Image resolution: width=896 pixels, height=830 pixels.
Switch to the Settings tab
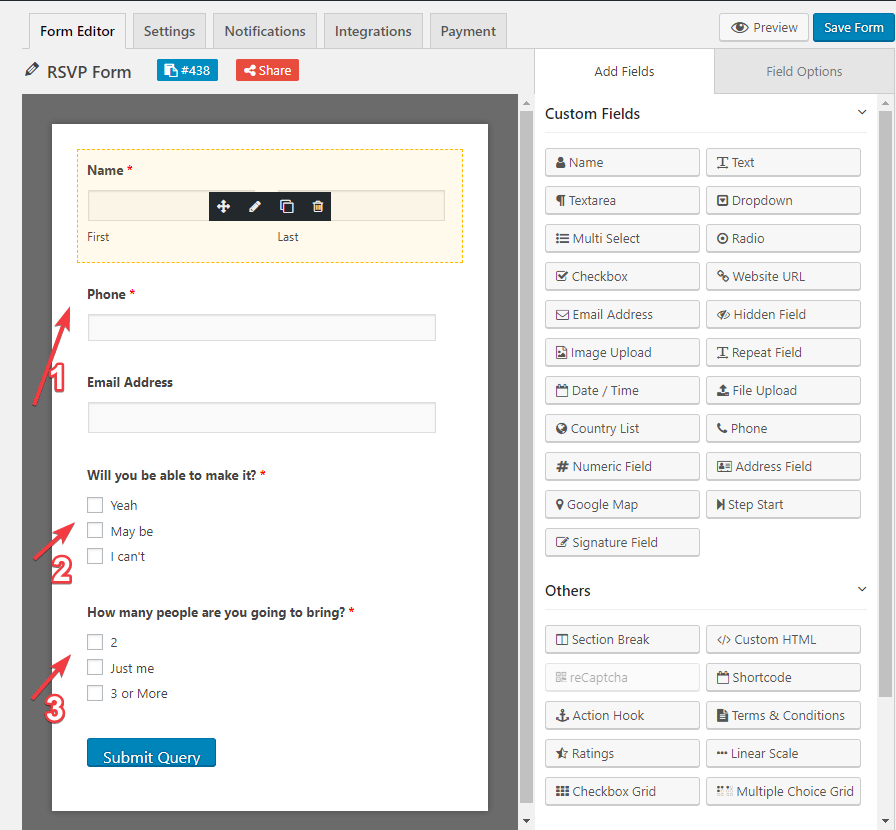[x=169, y=31]
